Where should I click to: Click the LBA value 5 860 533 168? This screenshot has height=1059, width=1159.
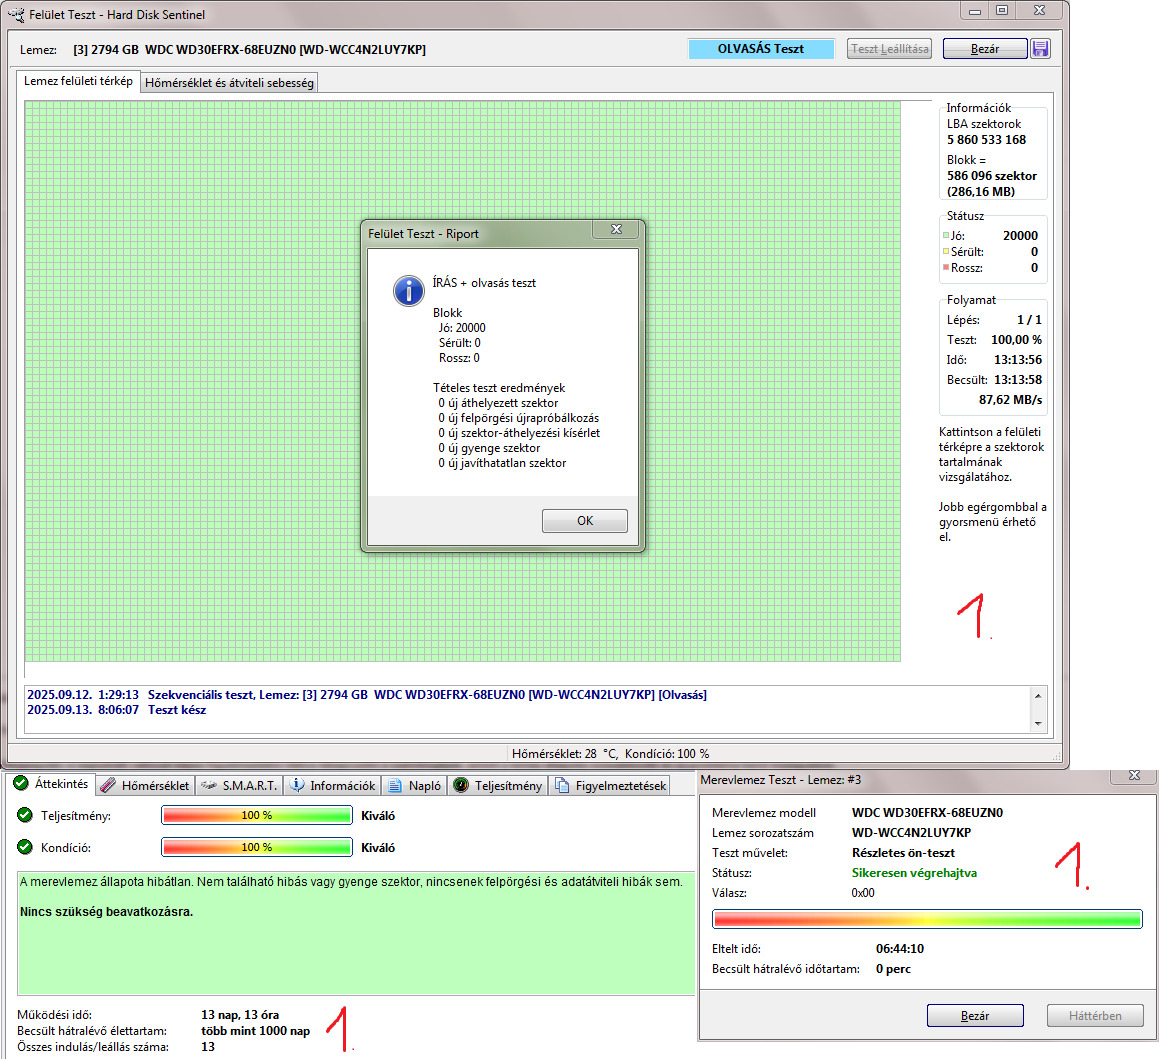pyautogui.click(x=986, y=140)
